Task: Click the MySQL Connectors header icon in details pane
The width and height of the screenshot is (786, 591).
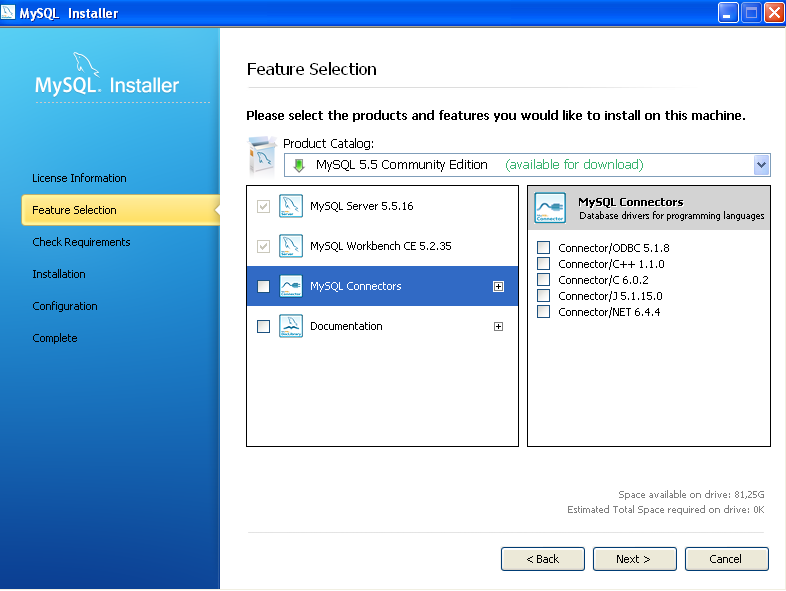Action: 550,208
